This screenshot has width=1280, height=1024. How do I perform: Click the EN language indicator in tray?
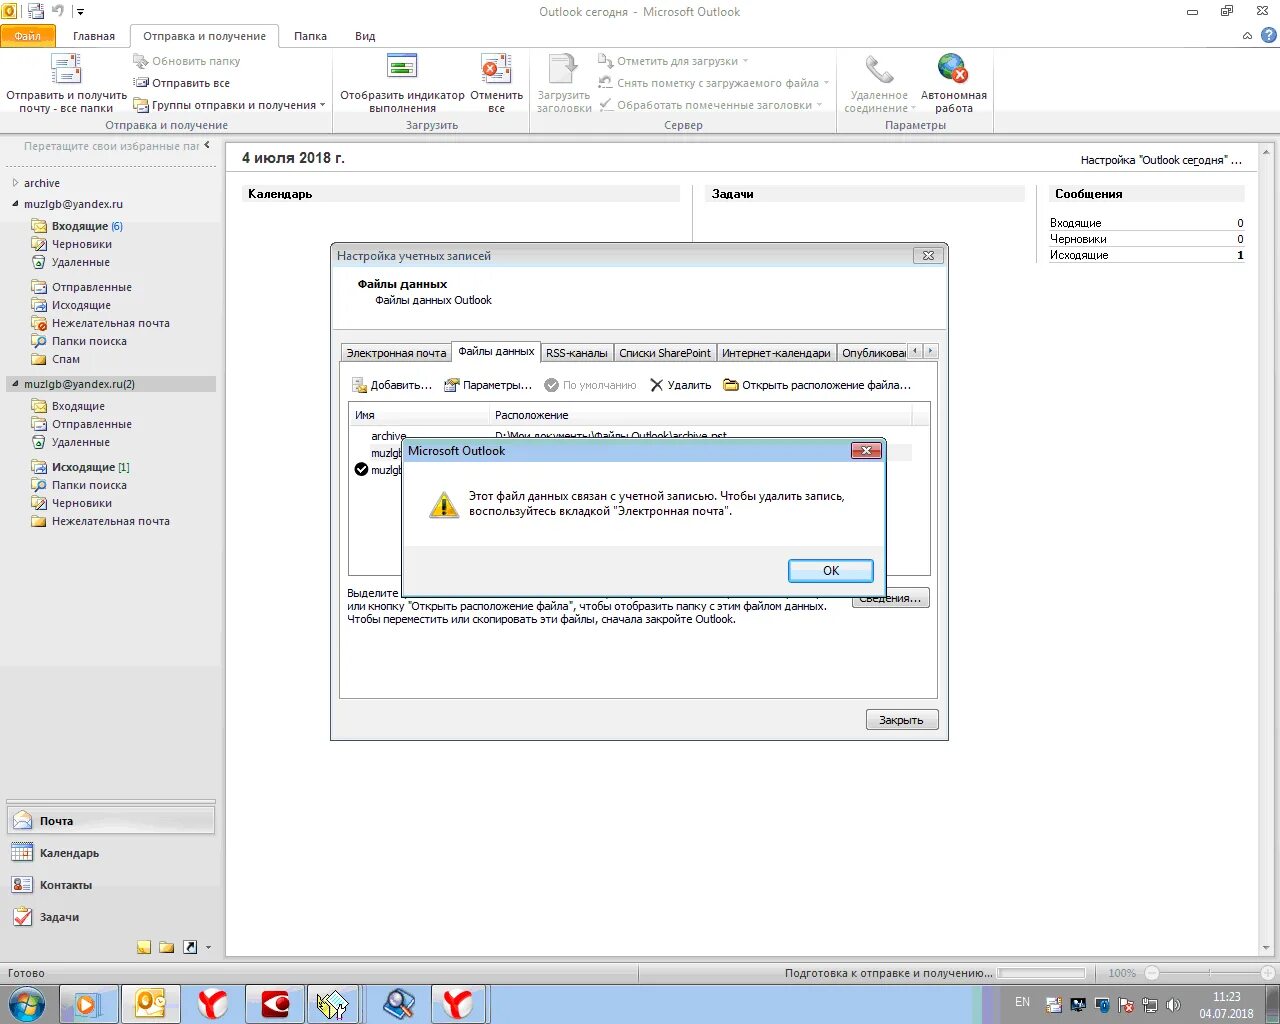tap(1022, 1002)
